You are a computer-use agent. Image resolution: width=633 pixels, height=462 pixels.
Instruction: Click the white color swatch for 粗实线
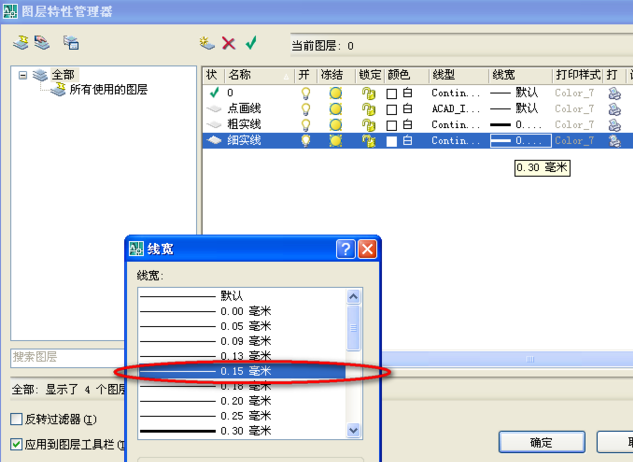(392, 125)
